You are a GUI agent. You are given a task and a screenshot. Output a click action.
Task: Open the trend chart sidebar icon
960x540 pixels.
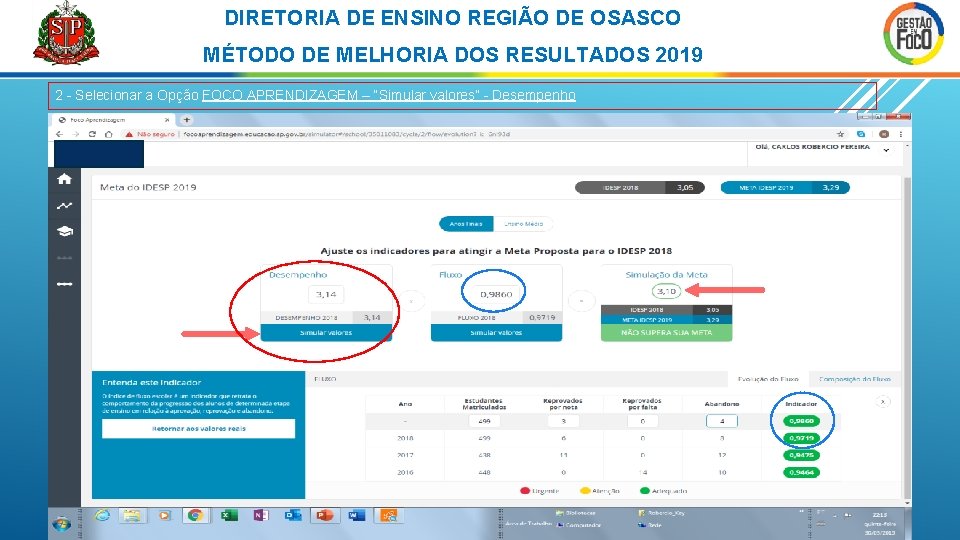64,206
